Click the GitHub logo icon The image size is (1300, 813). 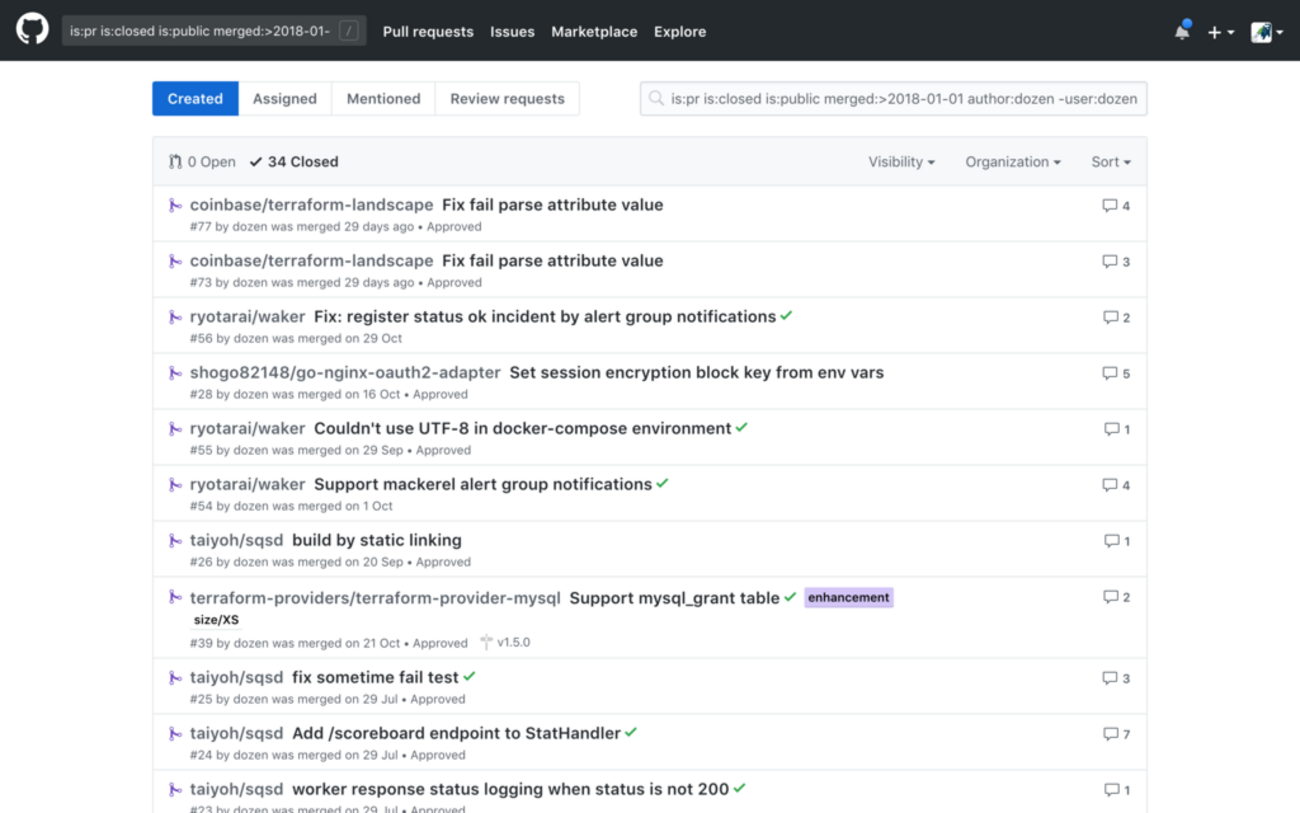click(32, 30)
